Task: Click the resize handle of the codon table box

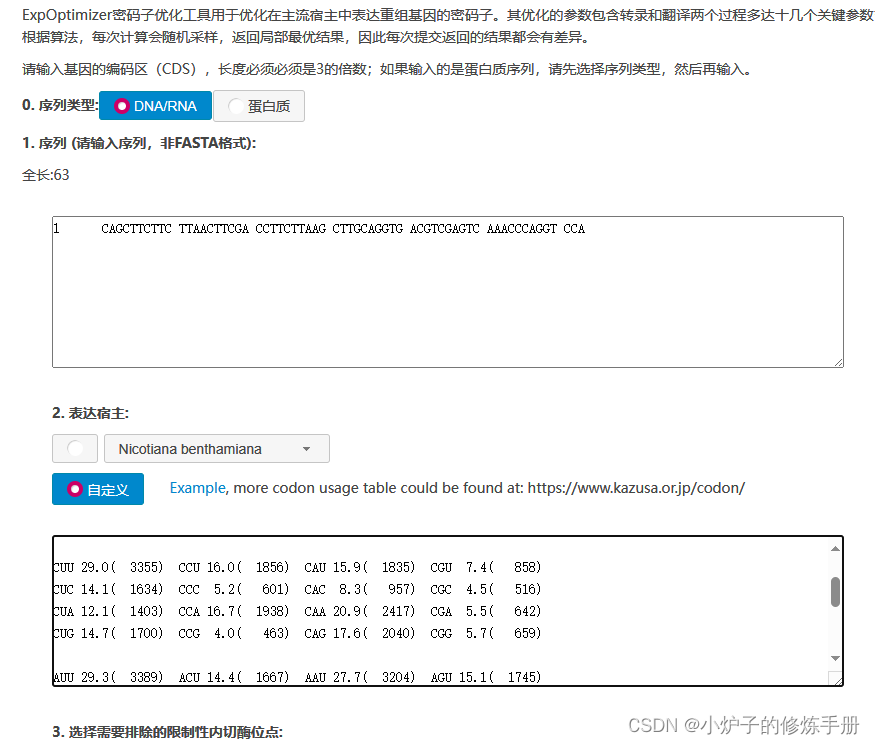Action: 836,678
